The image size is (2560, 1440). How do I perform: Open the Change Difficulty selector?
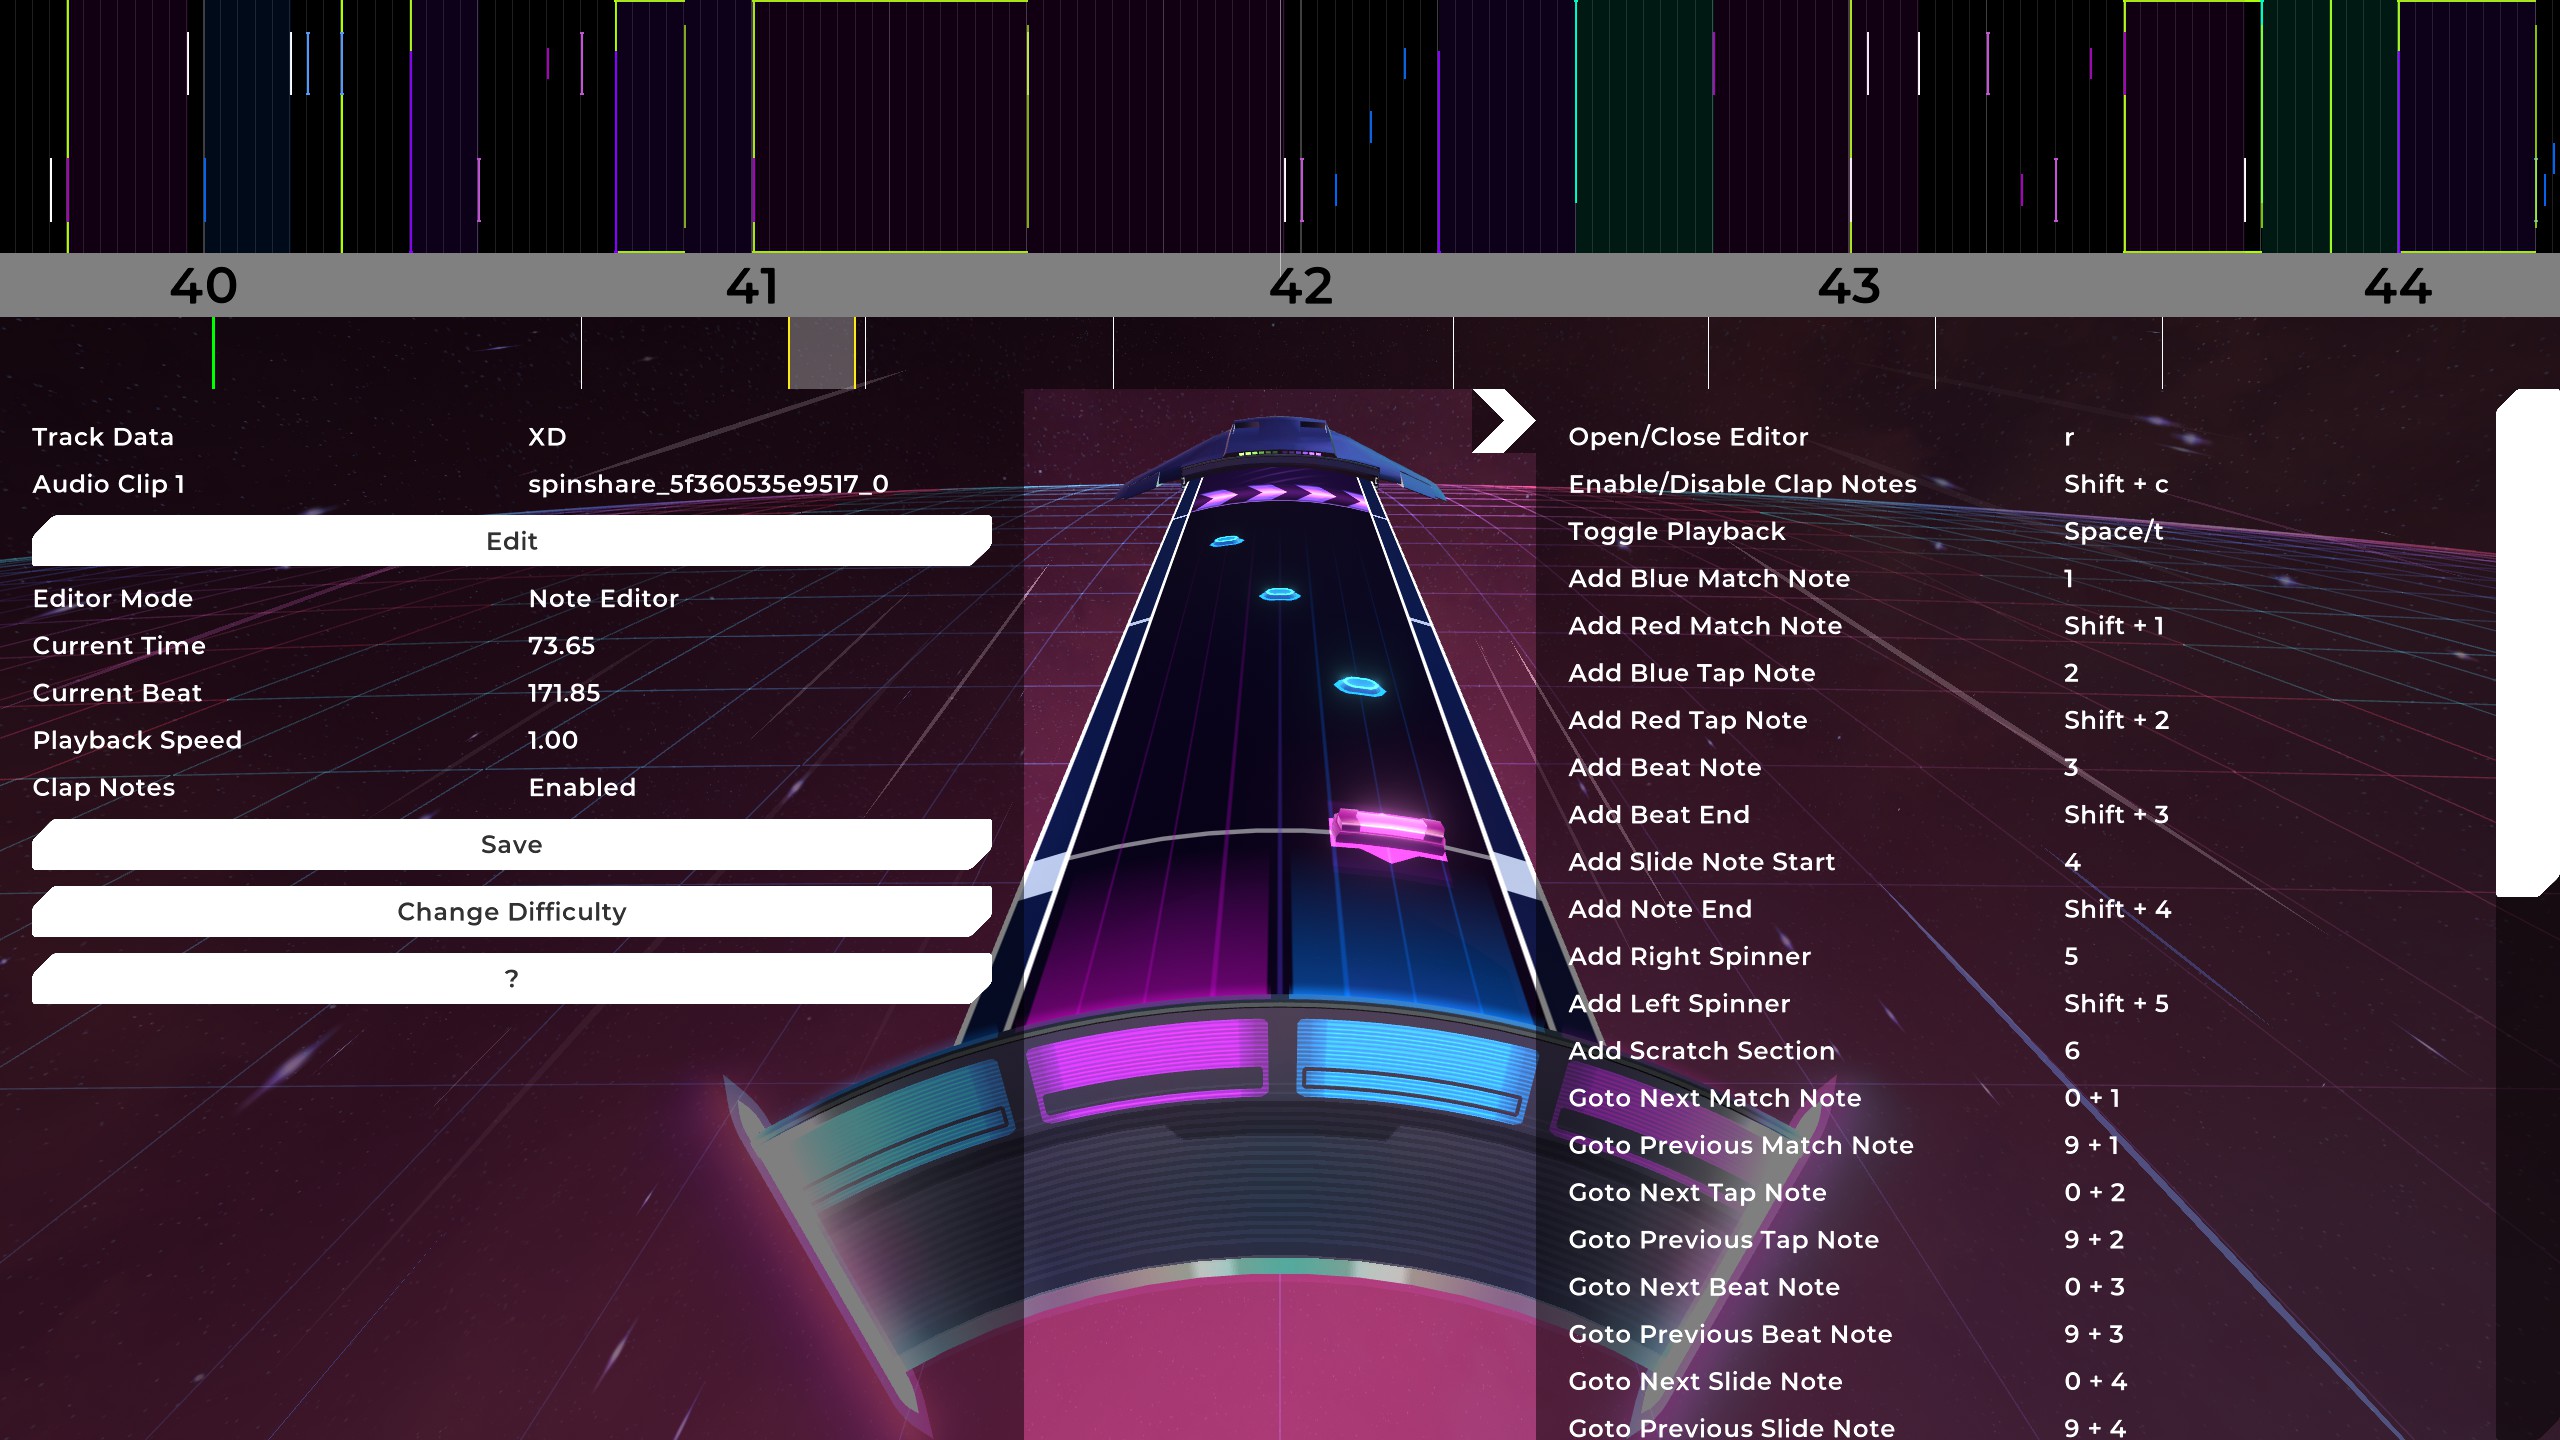pyautogui.click(x=511, y=912)
